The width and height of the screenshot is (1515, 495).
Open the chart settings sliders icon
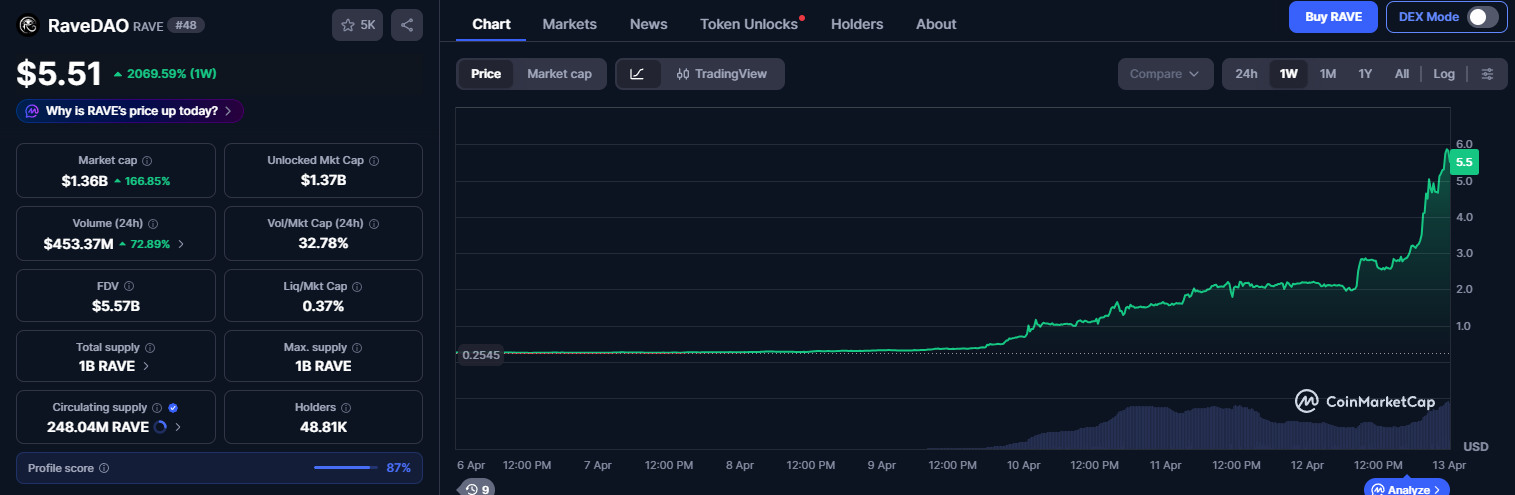(x=1488, y=74)
